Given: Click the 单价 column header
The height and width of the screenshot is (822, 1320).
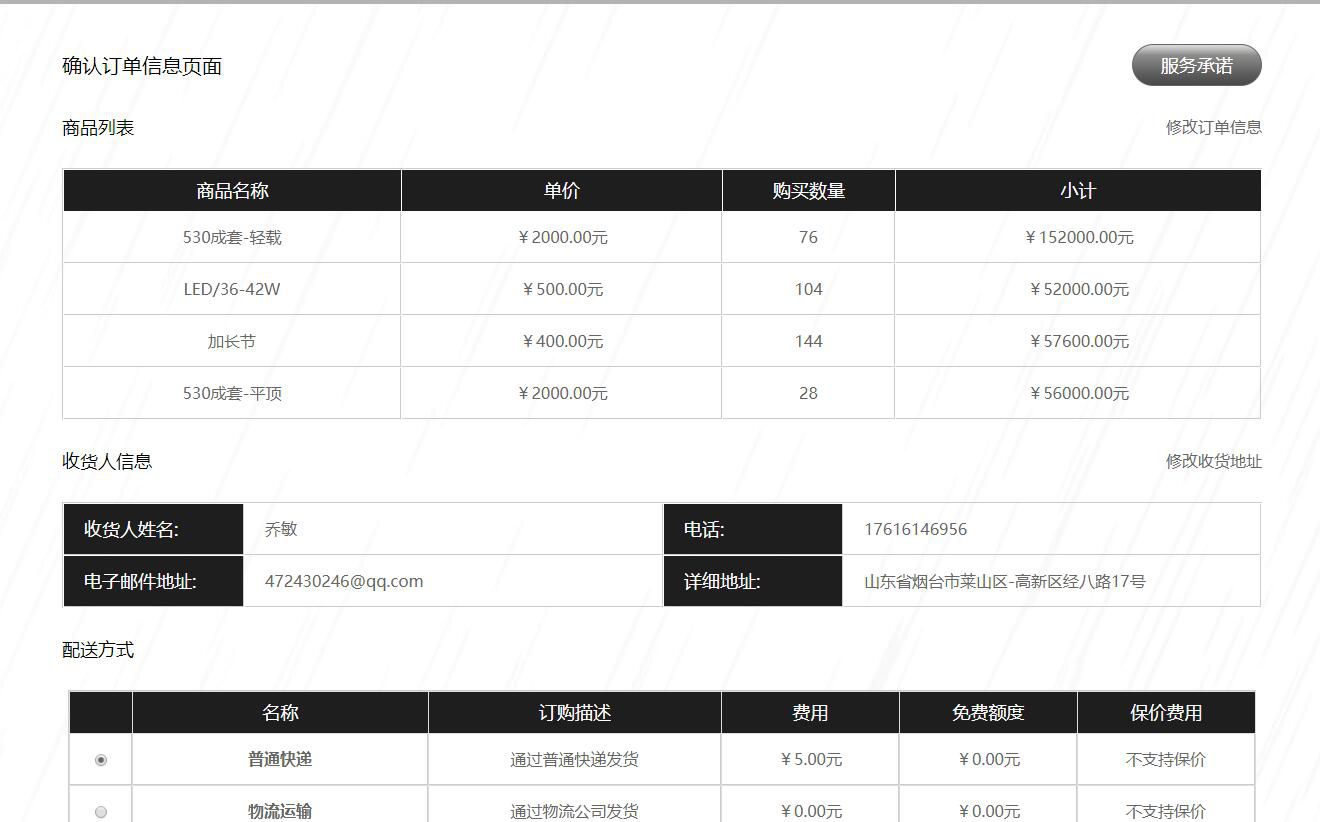Looking at the screenshot, I should 561,190.
